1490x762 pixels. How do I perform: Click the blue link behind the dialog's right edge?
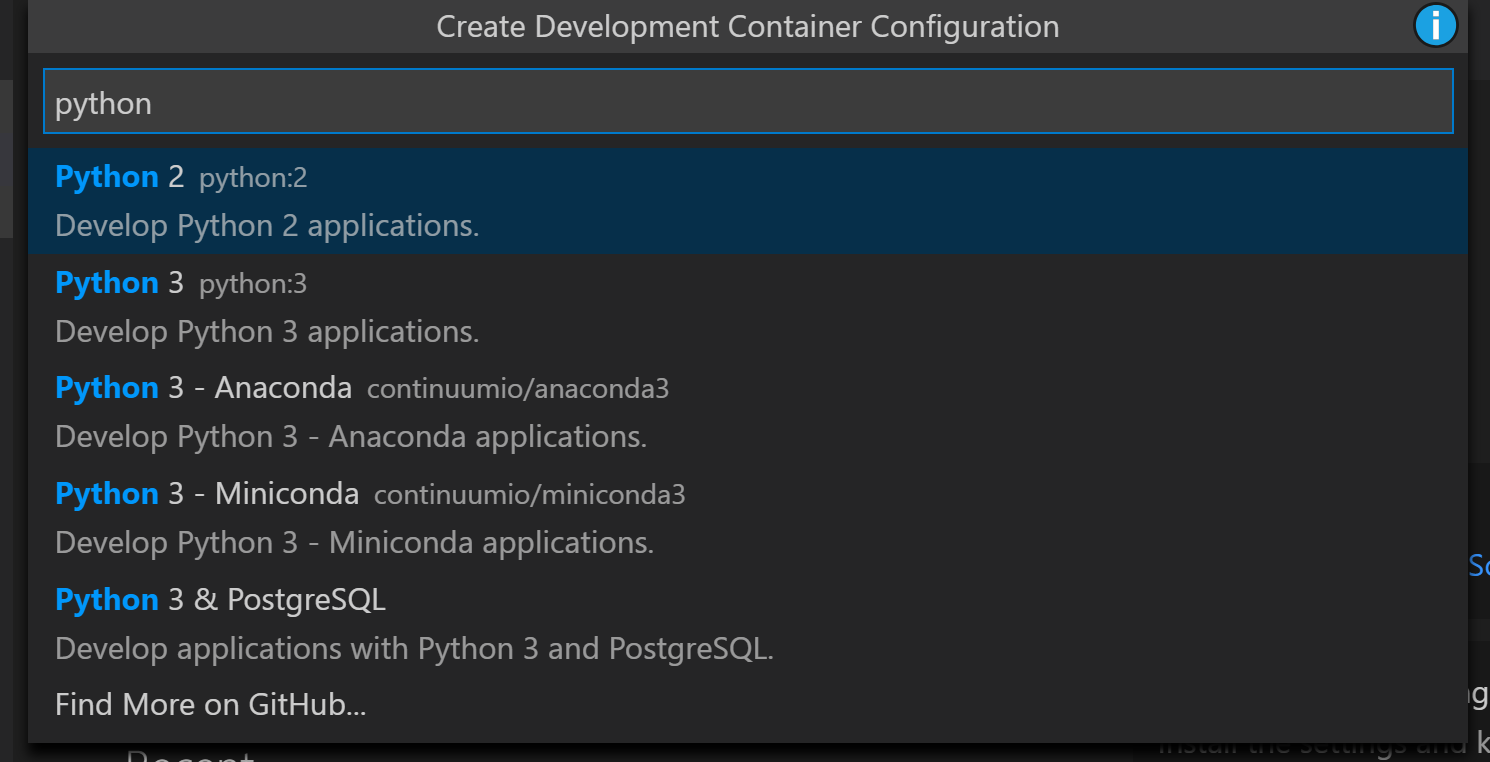(x=1479, y=566)
